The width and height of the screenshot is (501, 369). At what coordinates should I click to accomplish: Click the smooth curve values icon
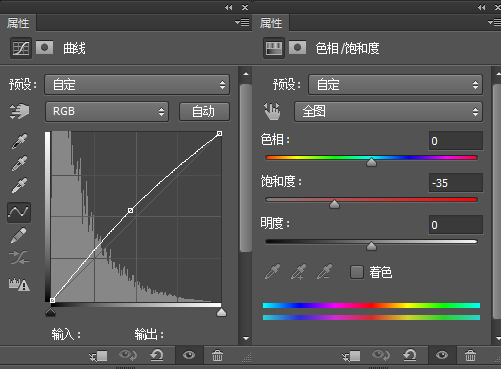19,257
